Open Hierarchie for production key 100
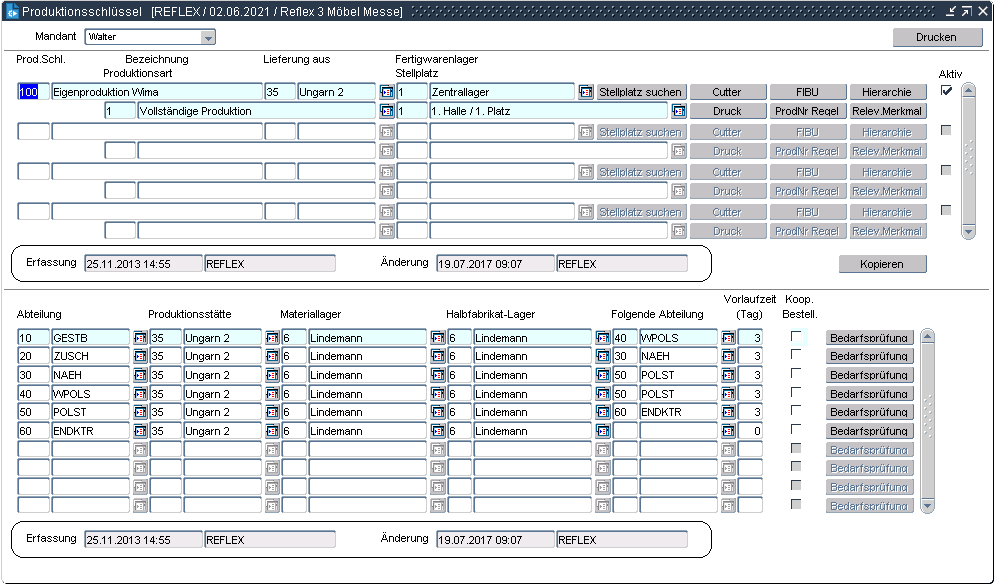 tap(887, 92)
